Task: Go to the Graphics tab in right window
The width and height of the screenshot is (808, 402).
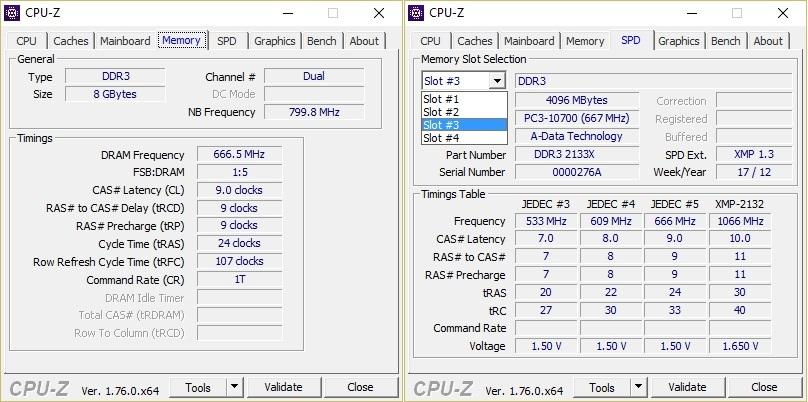Action: click(x=678, y=41)
